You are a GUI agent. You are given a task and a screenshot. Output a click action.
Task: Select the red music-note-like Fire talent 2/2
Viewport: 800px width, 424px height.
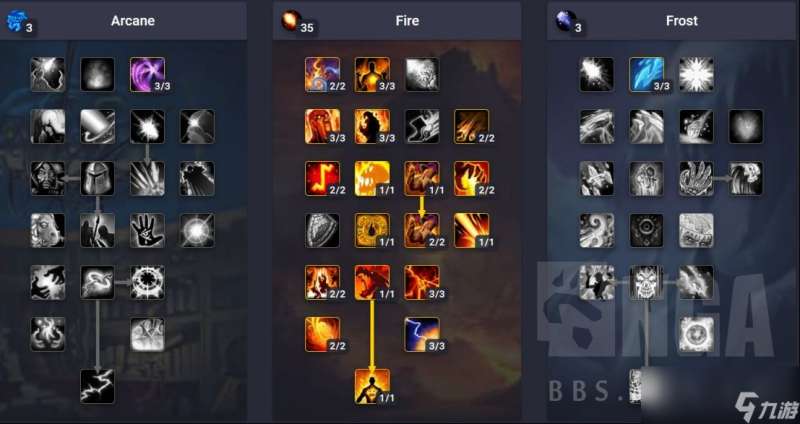point(322,179)
